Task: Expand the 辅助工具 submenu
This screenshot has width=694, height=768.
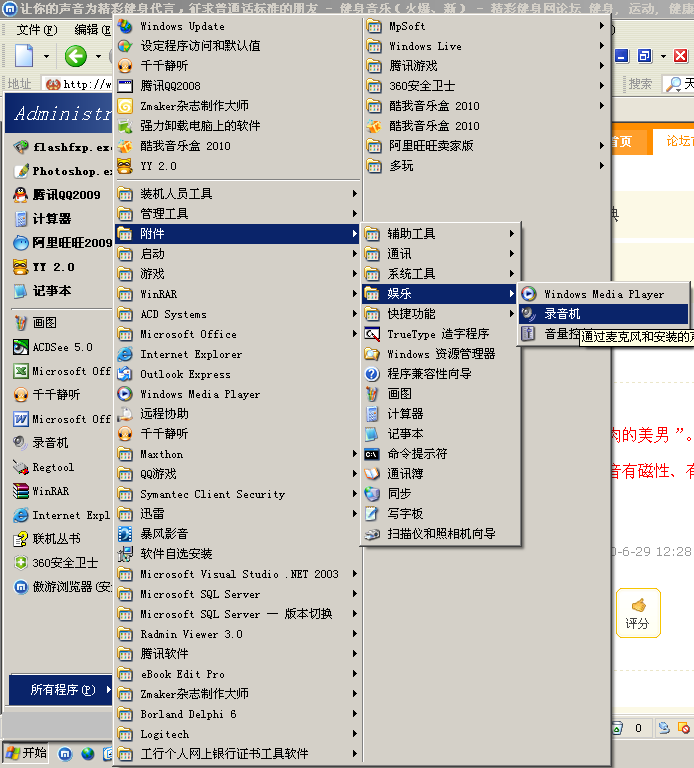Action: (439, 234)
